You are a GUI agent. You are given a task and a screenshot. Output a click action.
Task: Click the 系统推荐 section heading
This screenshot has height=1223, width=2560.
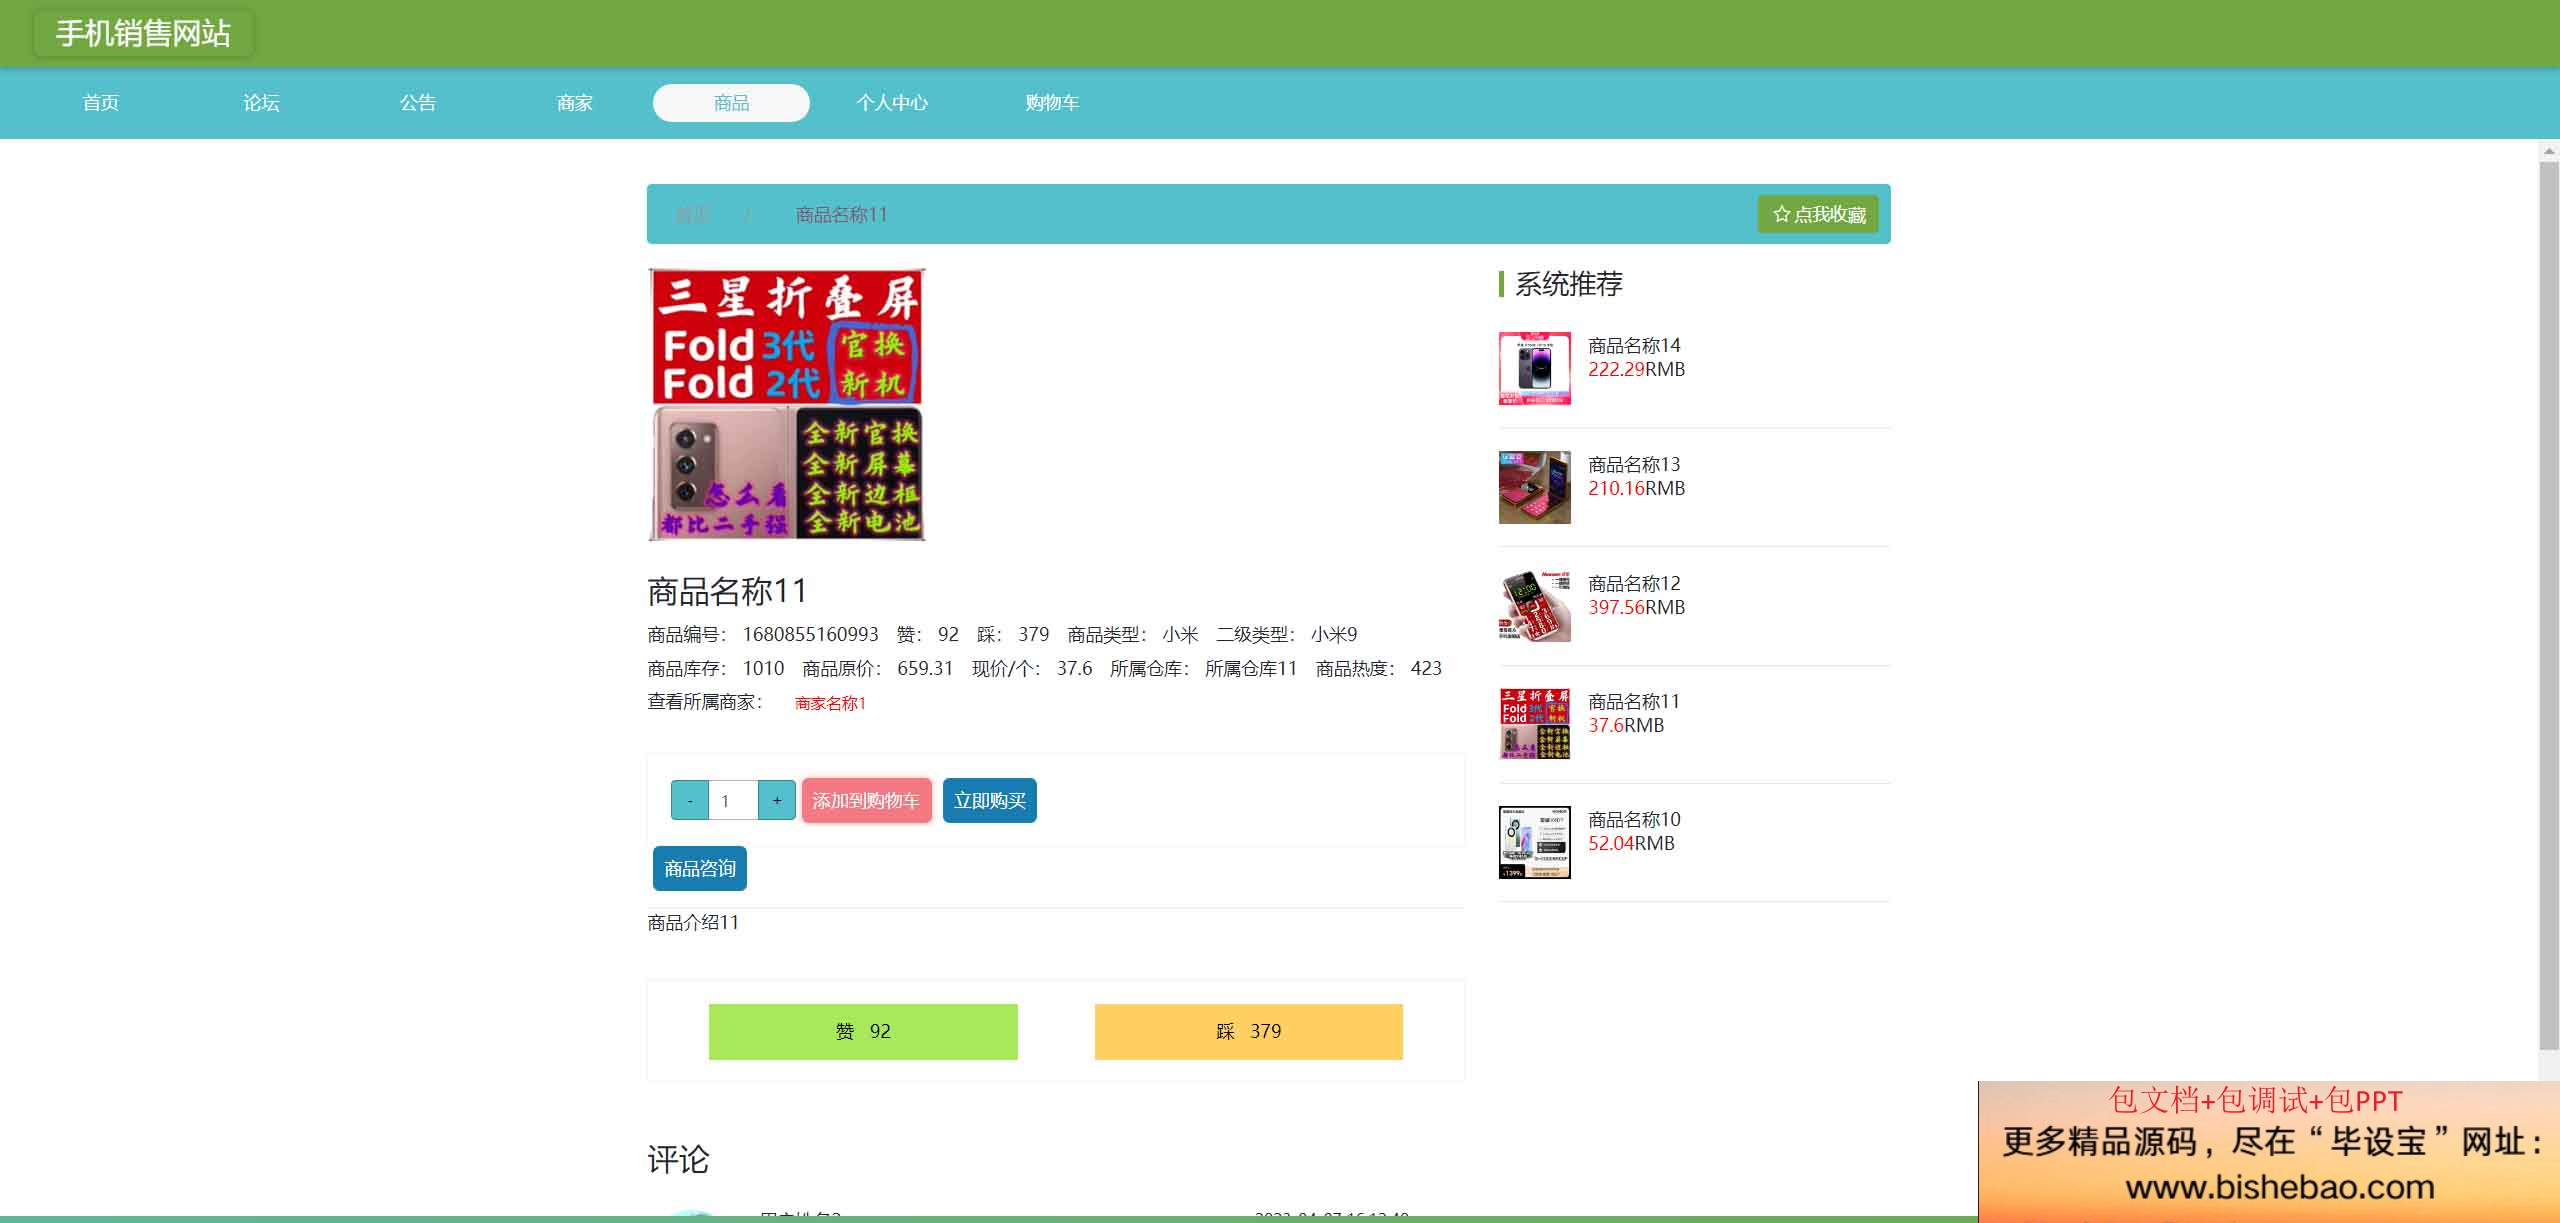point(1569,284)
